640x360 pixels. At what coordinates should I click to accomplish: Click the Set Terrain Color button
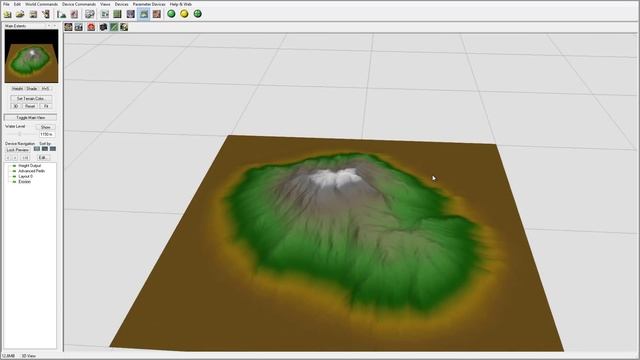coord(31,98)
